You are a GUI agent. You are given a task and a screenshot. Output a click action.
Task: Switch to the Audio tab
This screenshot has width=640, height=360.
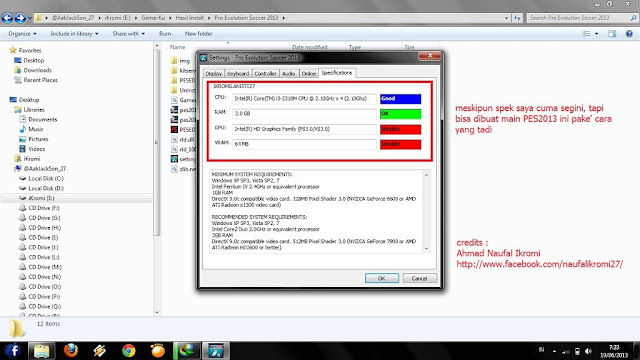[289, 73]
